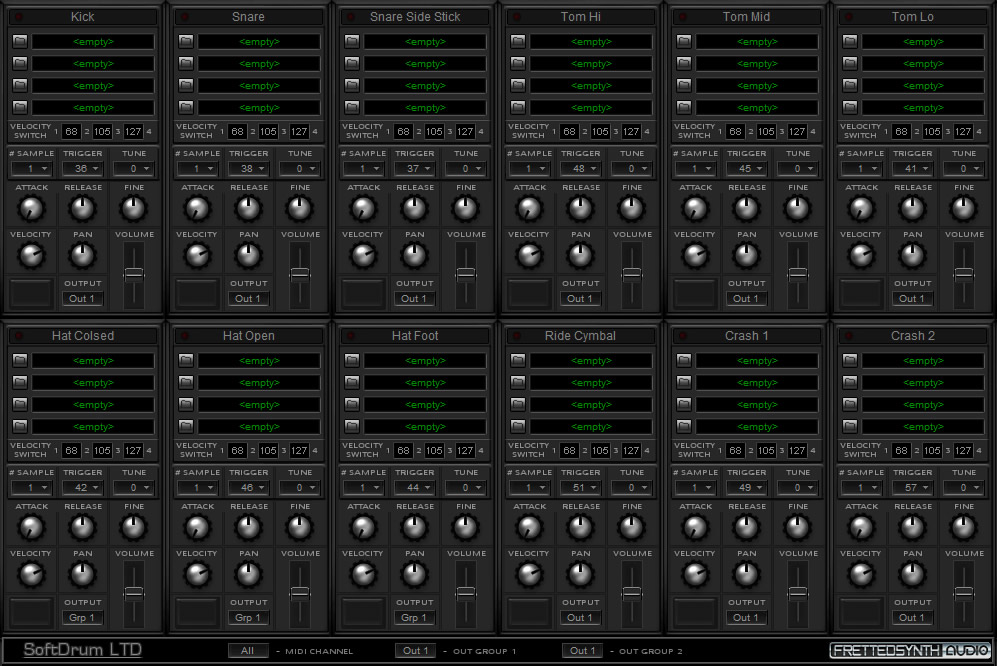Expand the TUNE dropdown for Tom Hi
The height and width of the screenshot is (666, 997).
click(631, 169)
